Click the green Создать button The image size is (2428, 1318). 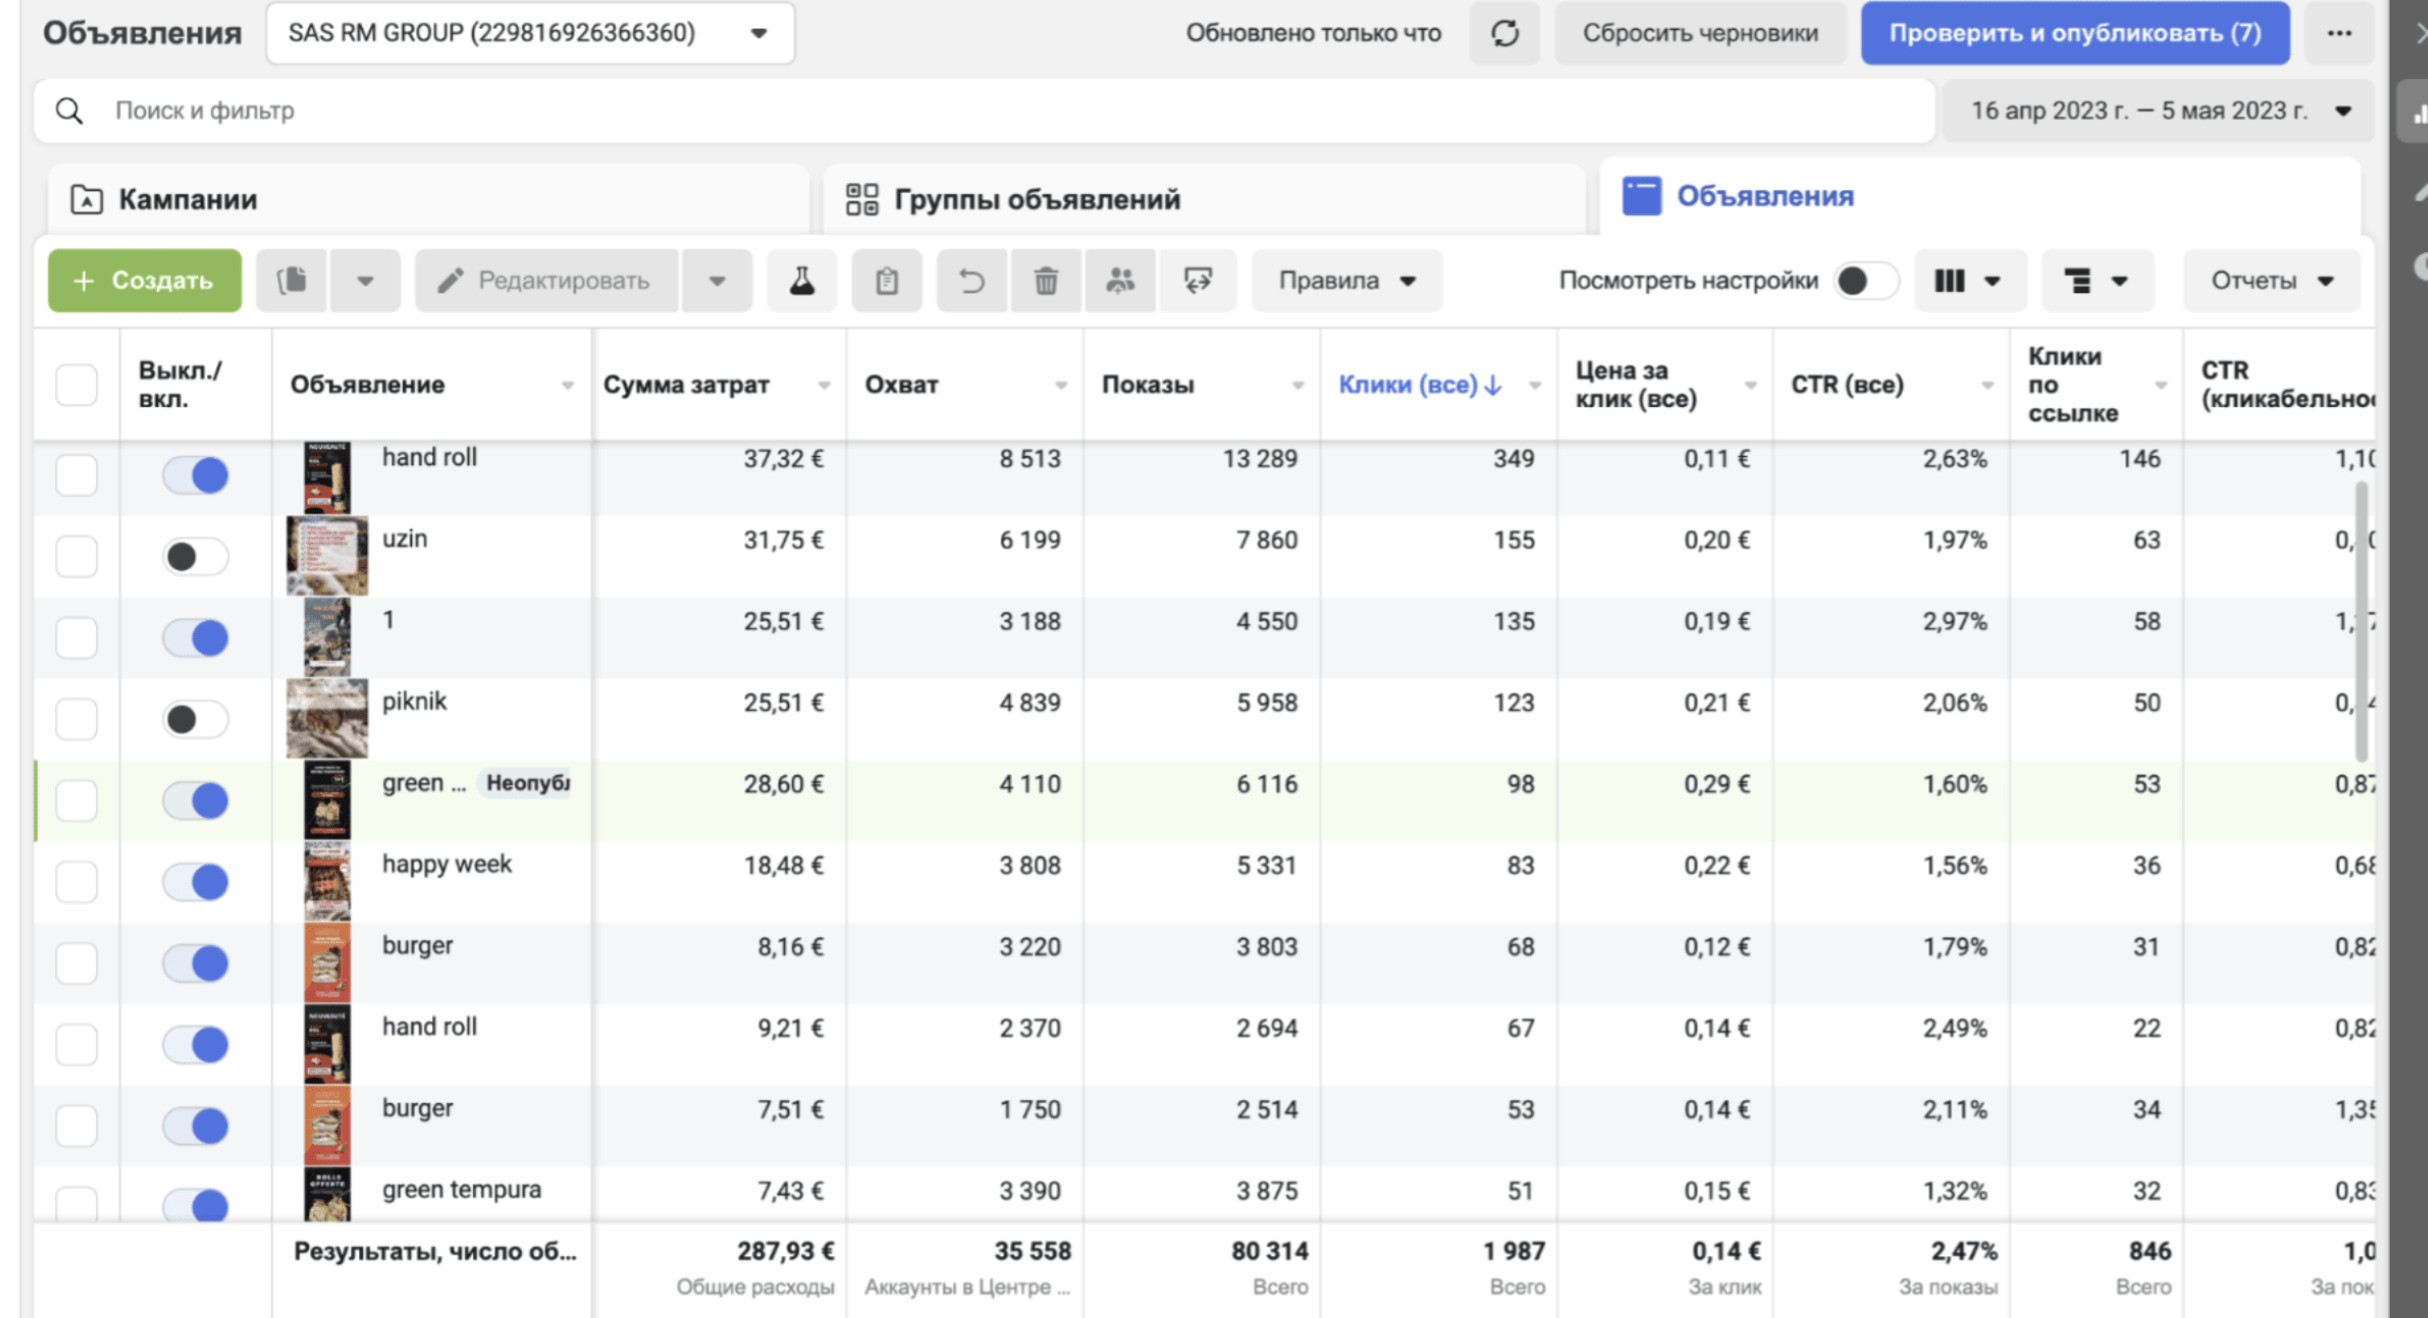[145, 281]
